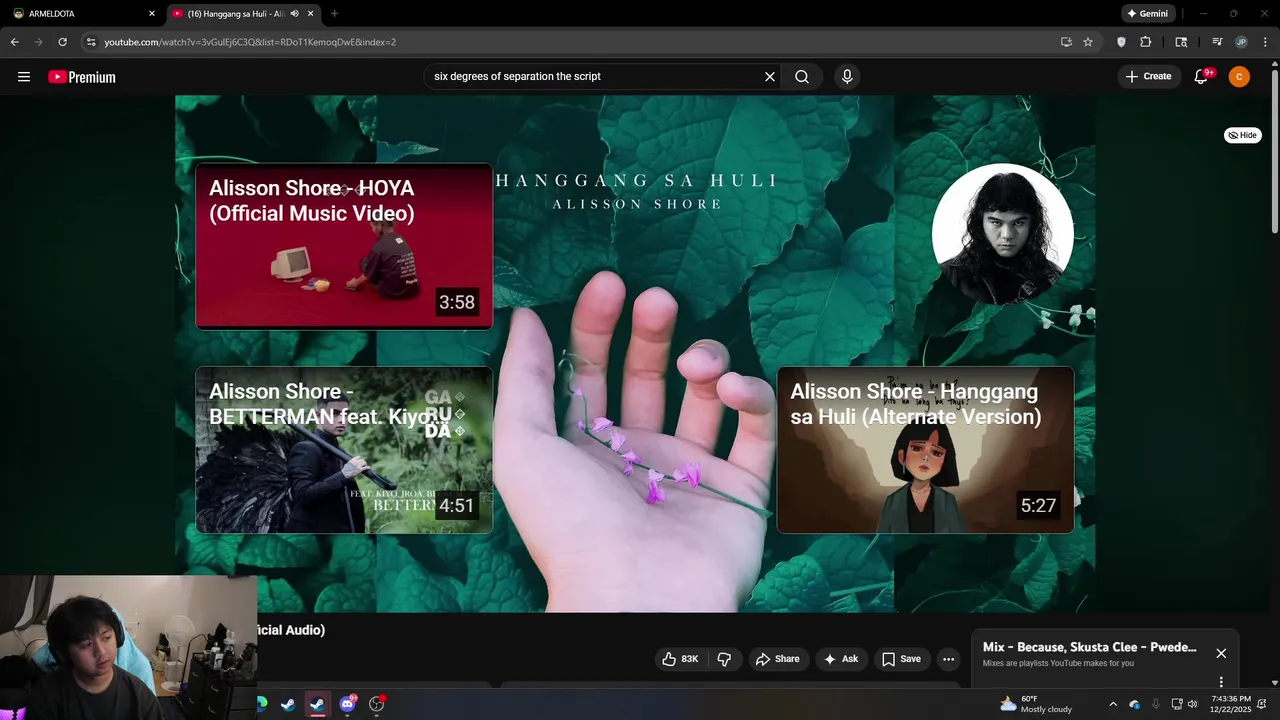The width and height of the screenshot is (1280, 720).
Task: Open media controls music-note icon
Action: point(1217,42)
